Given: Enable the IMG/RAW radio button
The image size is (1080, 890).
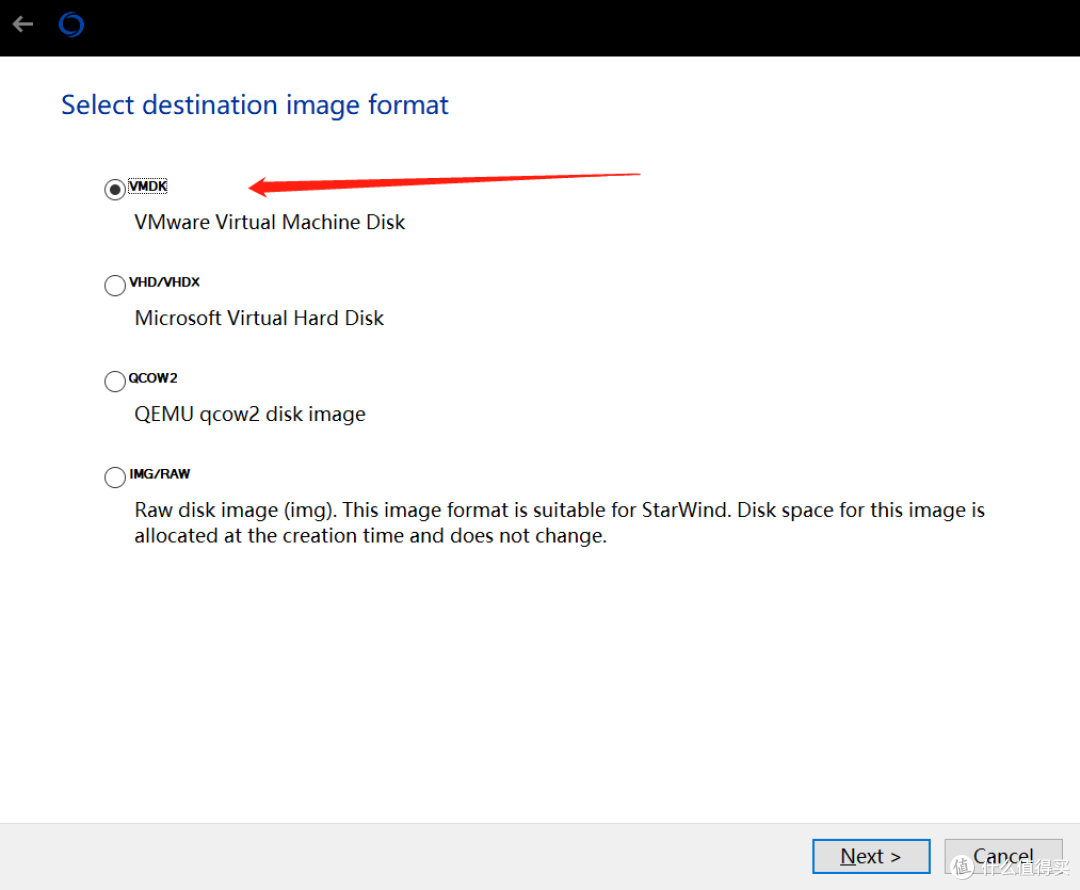Looking at the screenshot, I should click(x=115, y=477).
